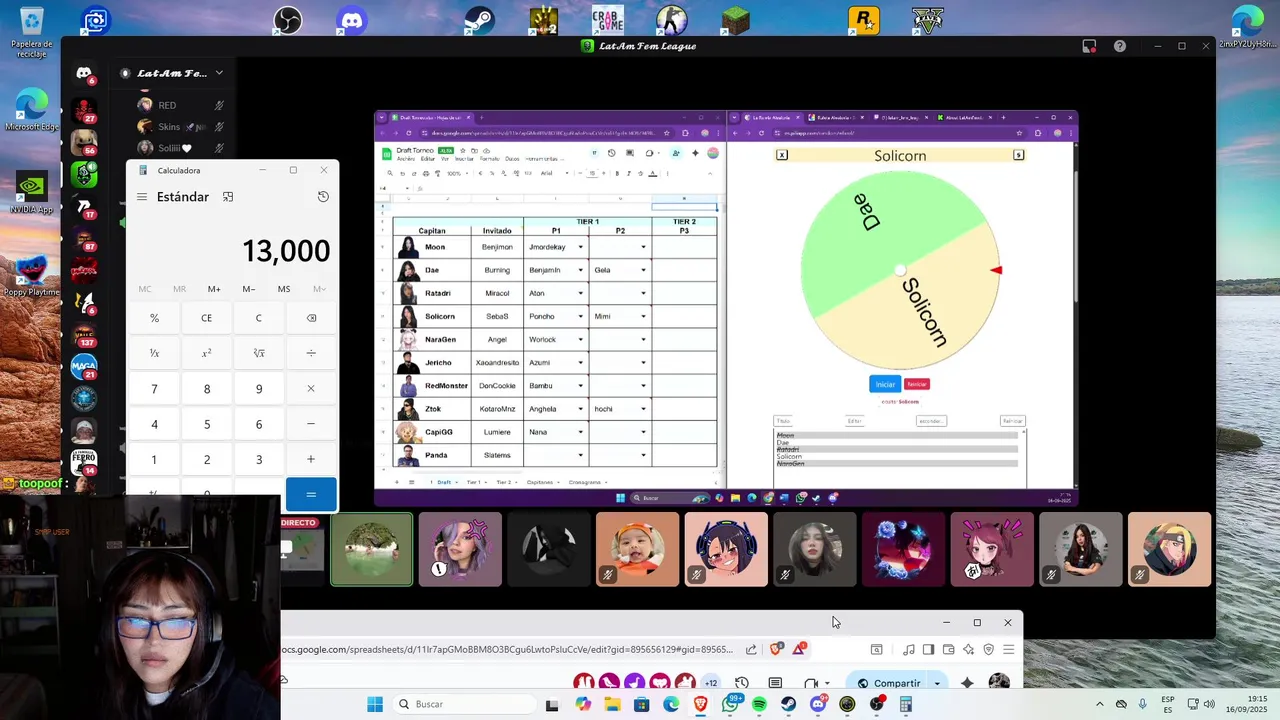The image size is (1280, 720).
Task: Select the FERRO server icon in Discord sidebar
Action: 84,462
